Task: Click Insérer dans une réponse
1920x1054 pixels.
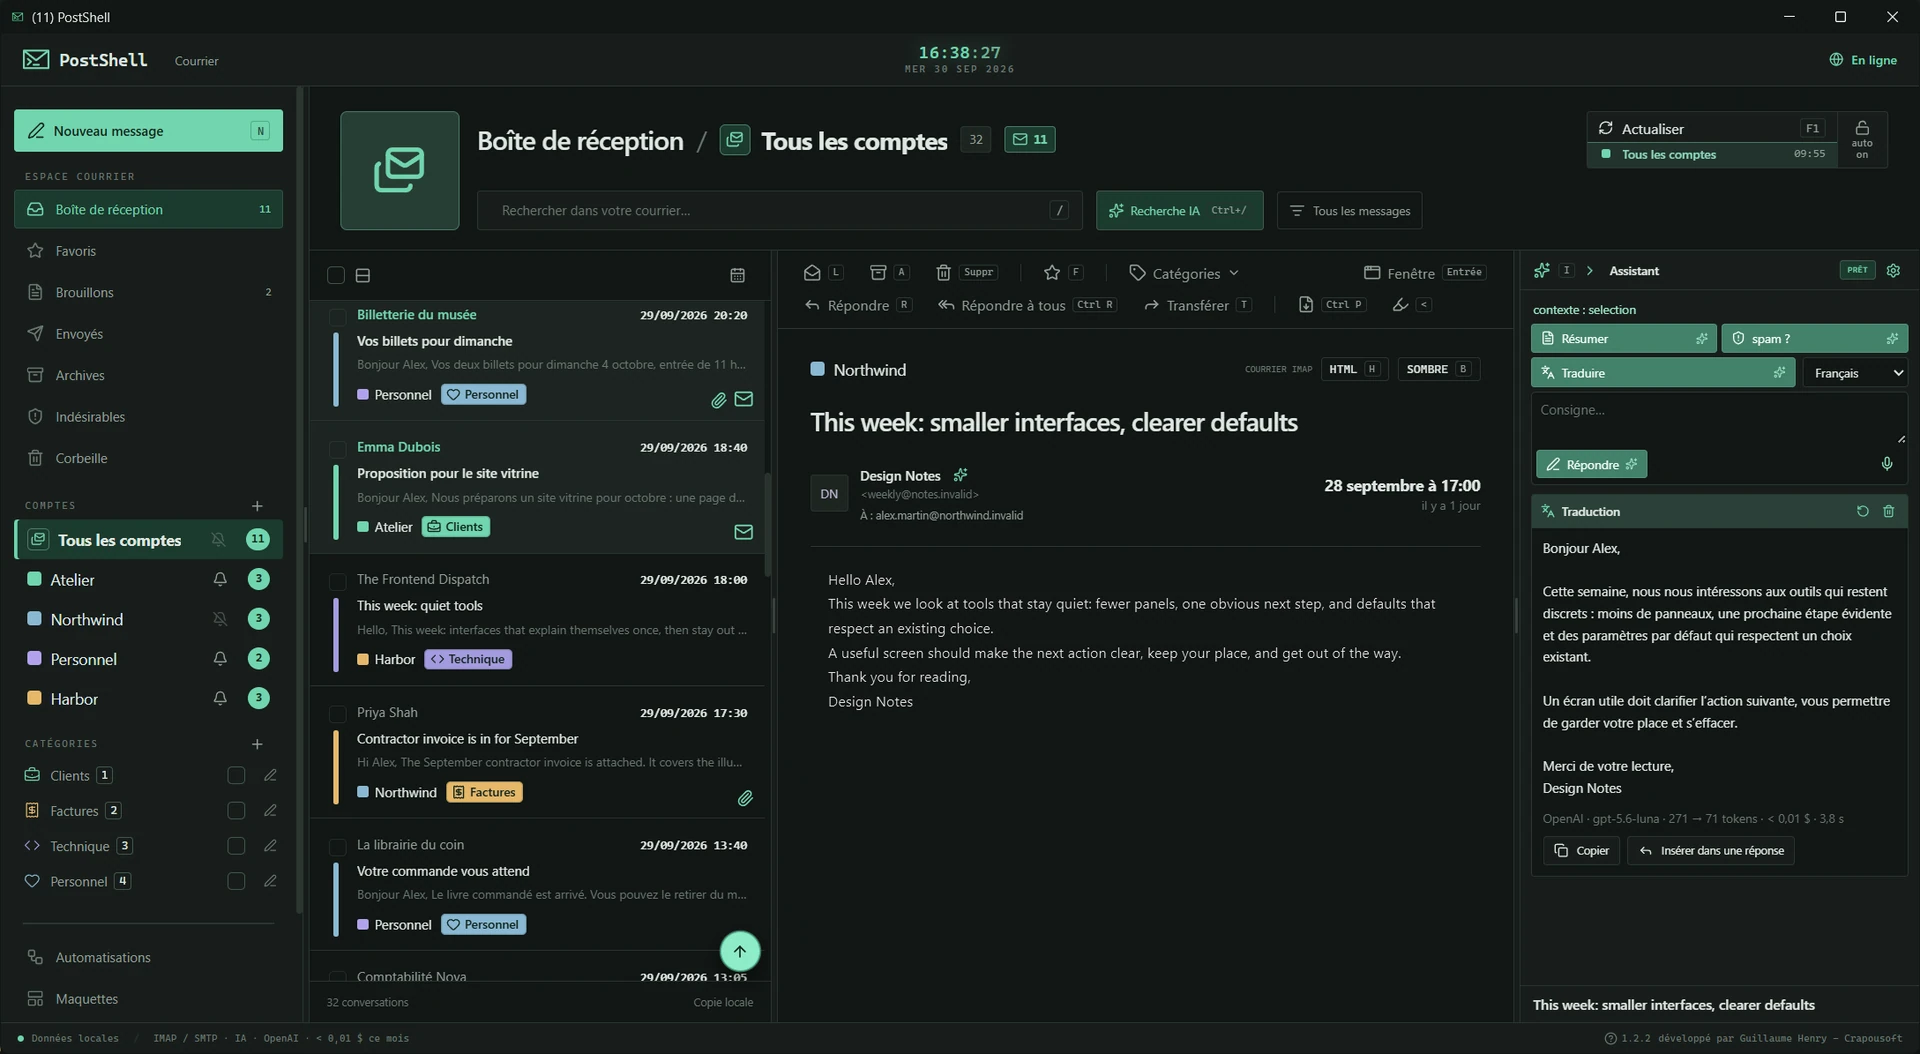Action: (x=1711, y=851)
